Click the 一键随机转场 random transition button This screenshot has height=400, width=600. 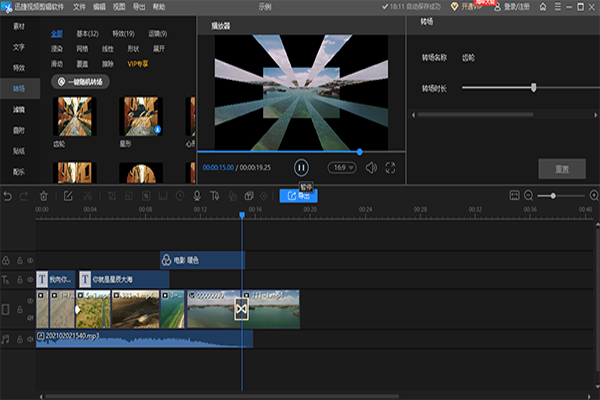tap(81, 81)
